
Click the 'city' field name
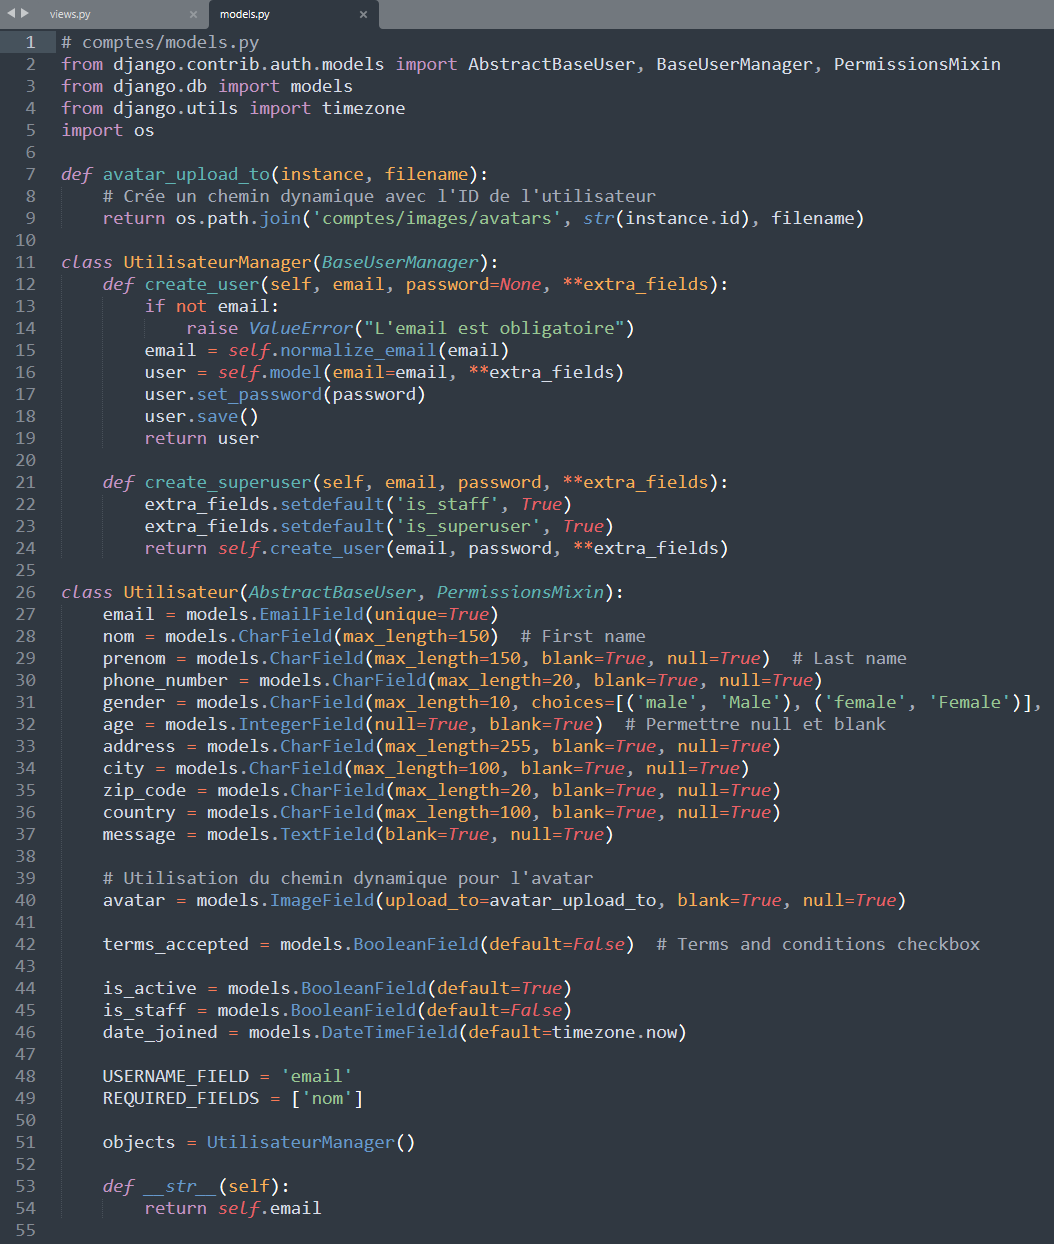tap(124, 768)
